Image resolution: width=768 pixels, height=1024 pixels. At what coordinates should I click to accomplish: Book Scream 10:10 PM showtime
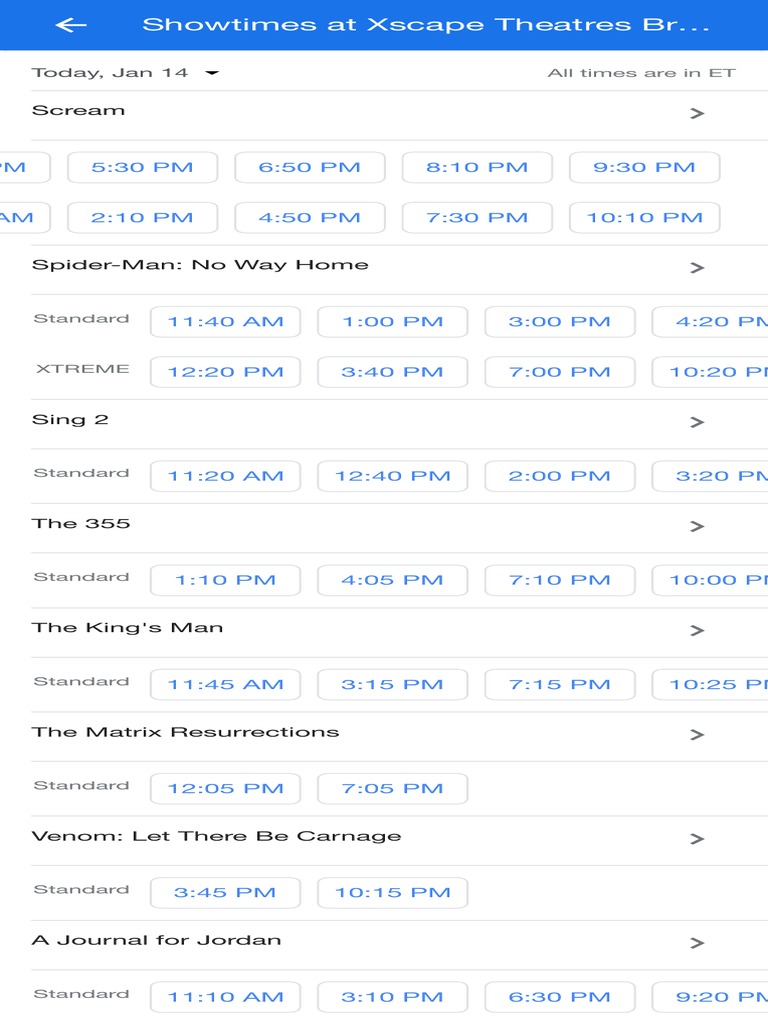pos(644,218)
